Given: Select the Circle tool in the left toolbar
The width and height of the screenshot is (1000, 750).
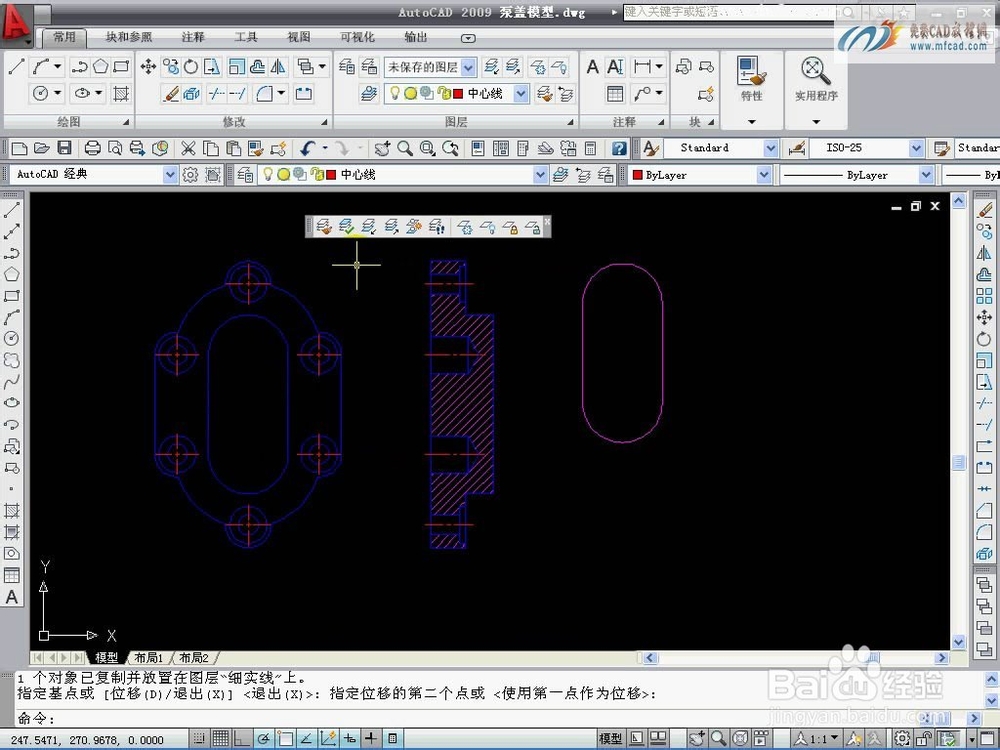Looking at the screenshot, I should coord(11,338).
